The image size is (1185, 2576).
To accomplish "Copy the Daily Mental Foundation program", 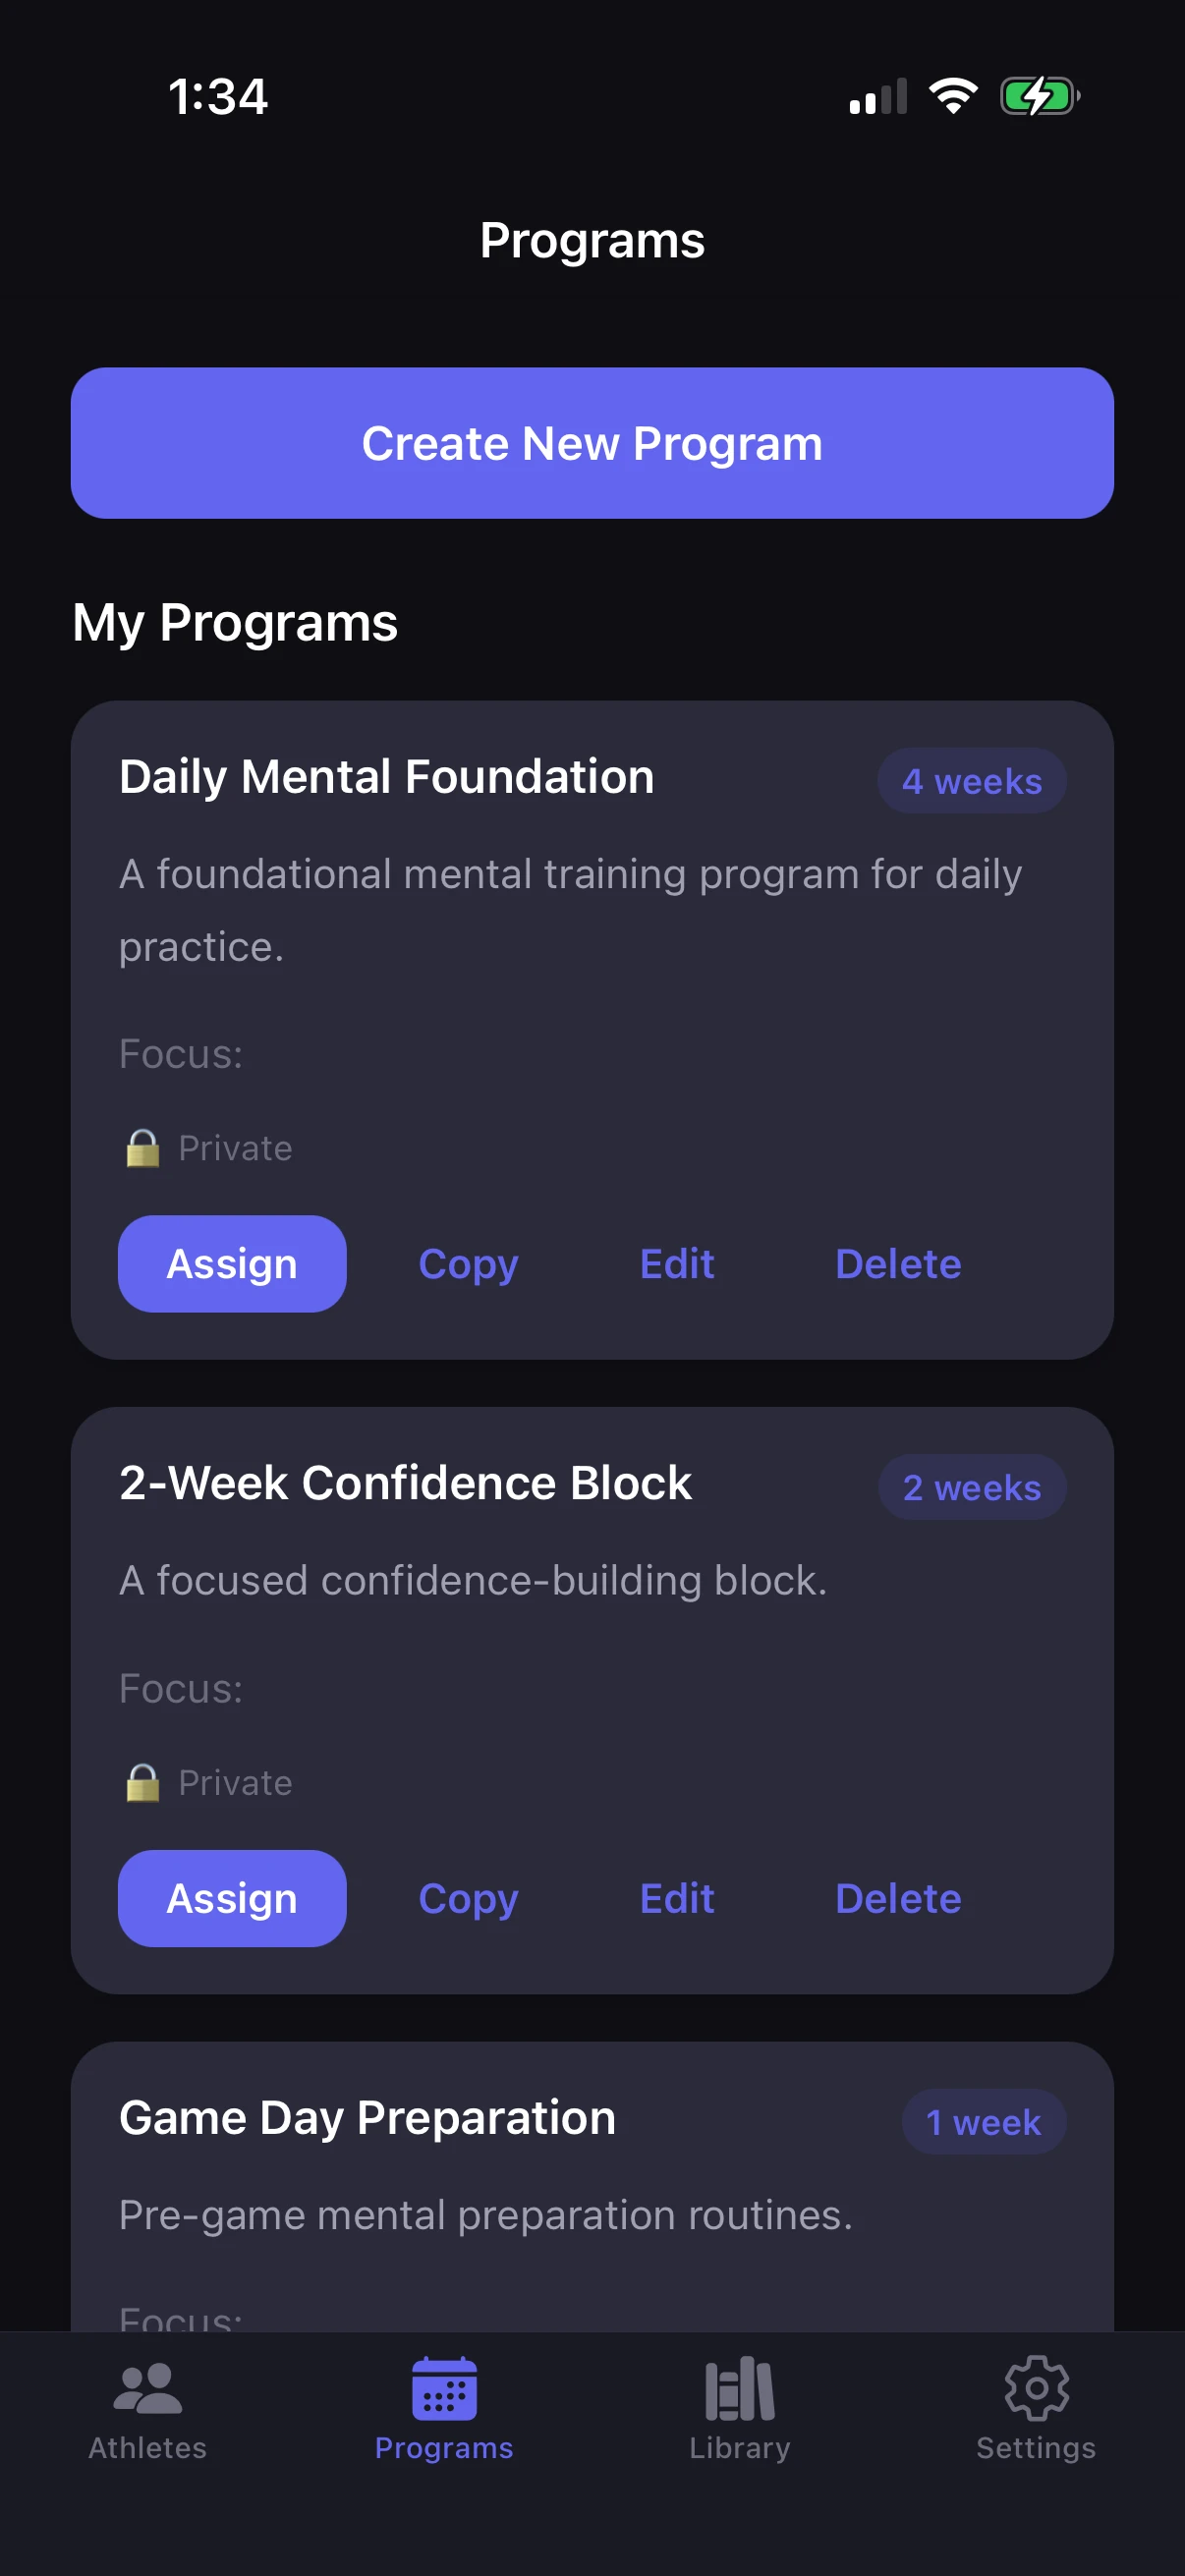I will pyautogui.click(x=468, y=1264).
